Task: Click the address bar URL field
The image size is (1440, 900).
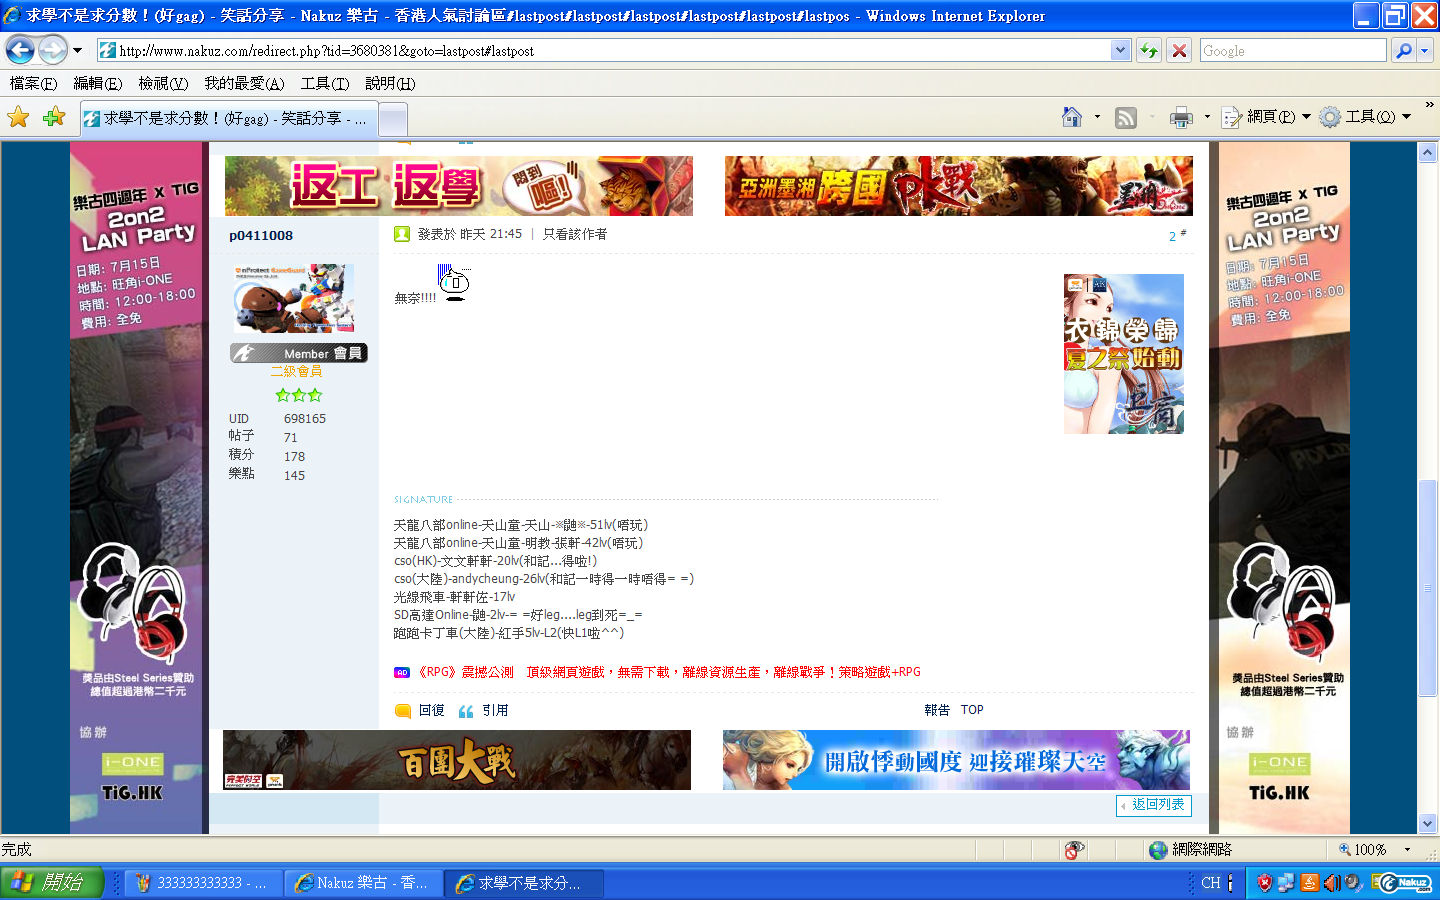Action: pos(605,50)
